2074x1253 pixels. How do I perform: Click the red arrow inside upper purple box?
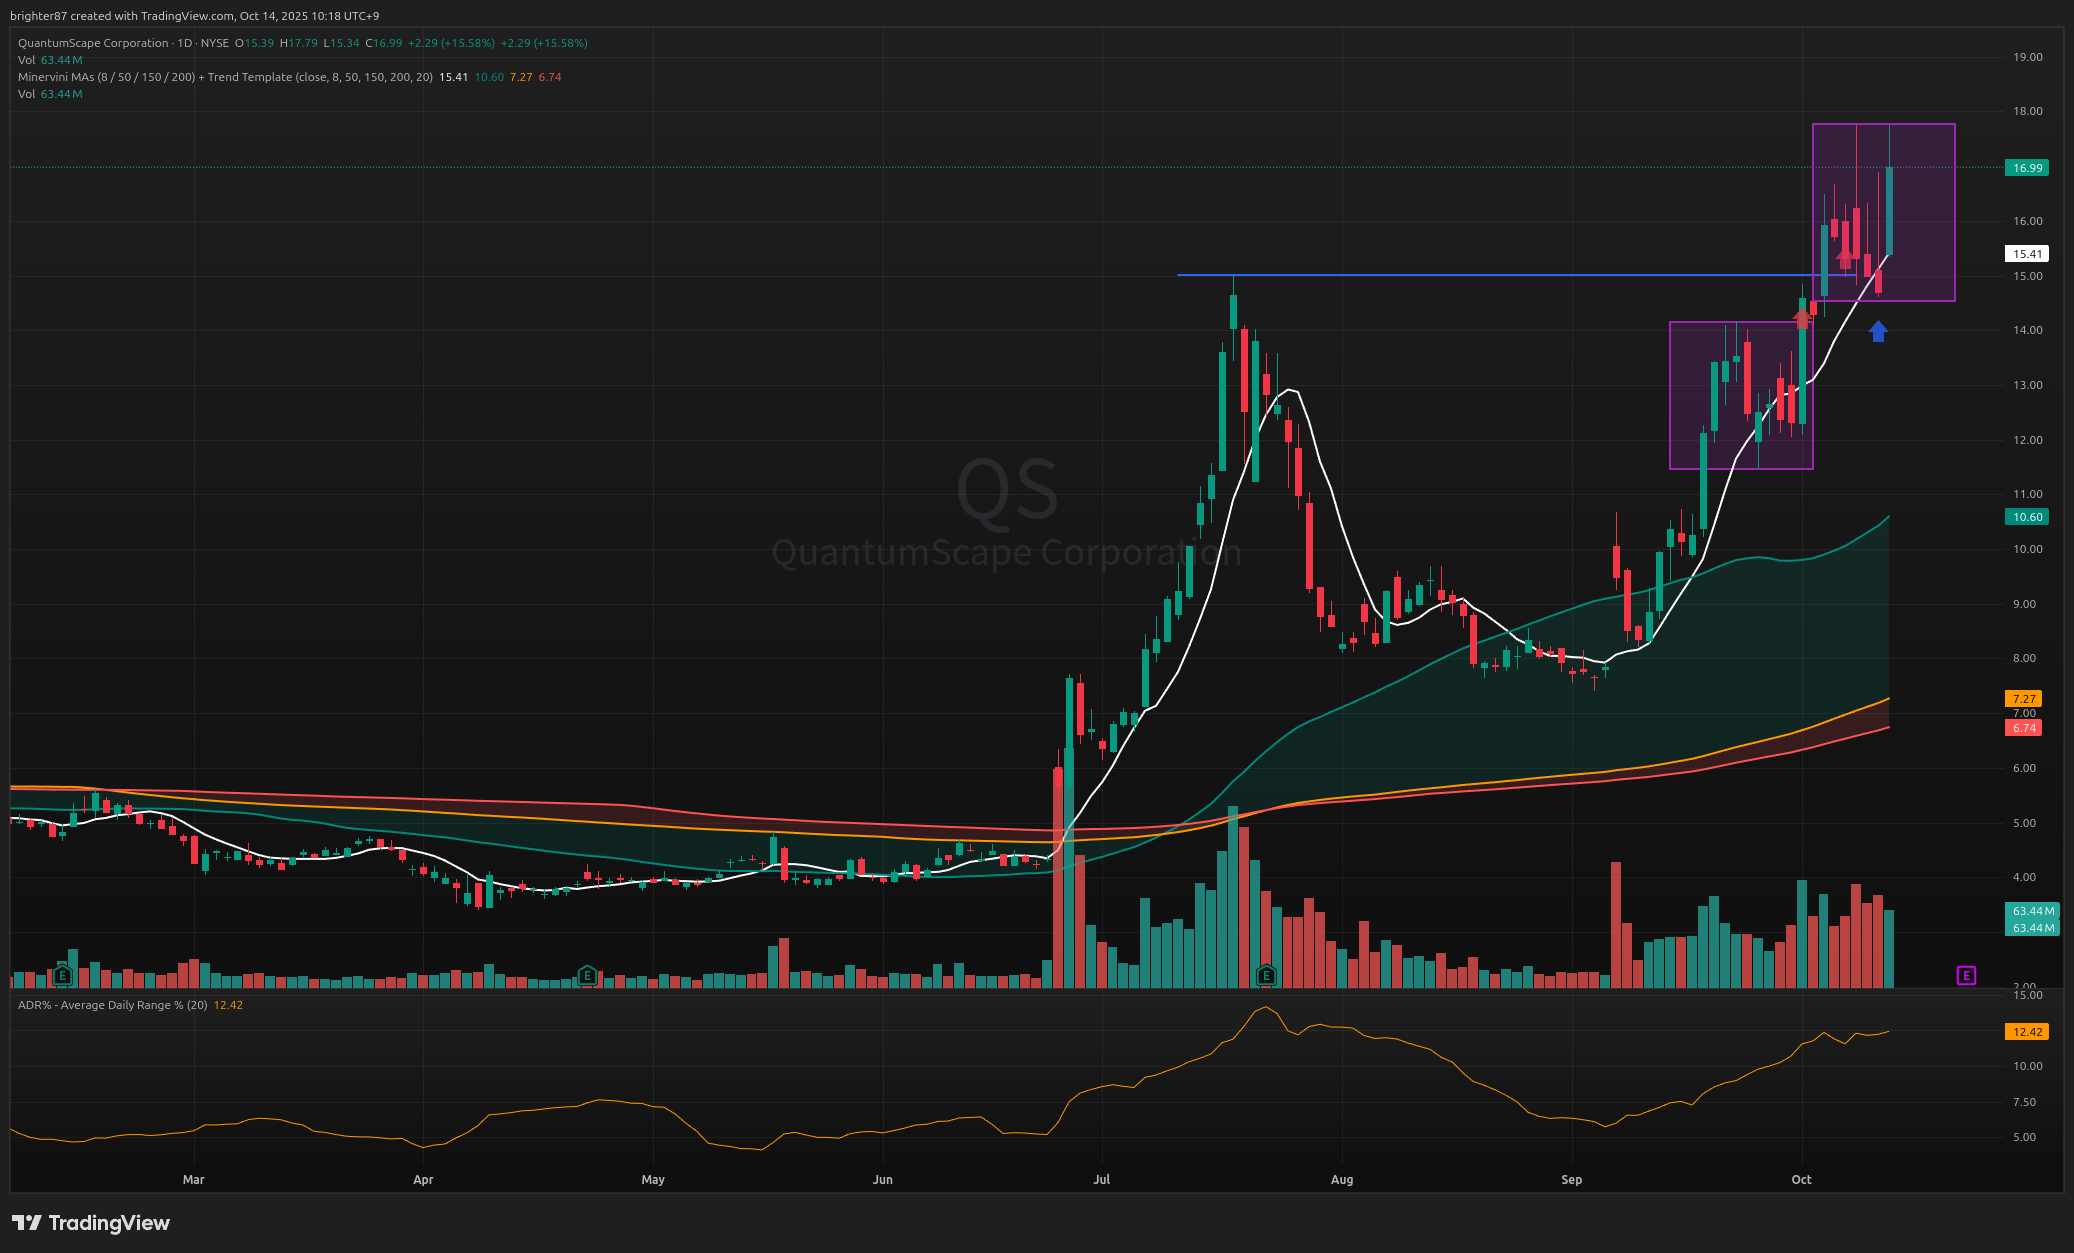1845,259
